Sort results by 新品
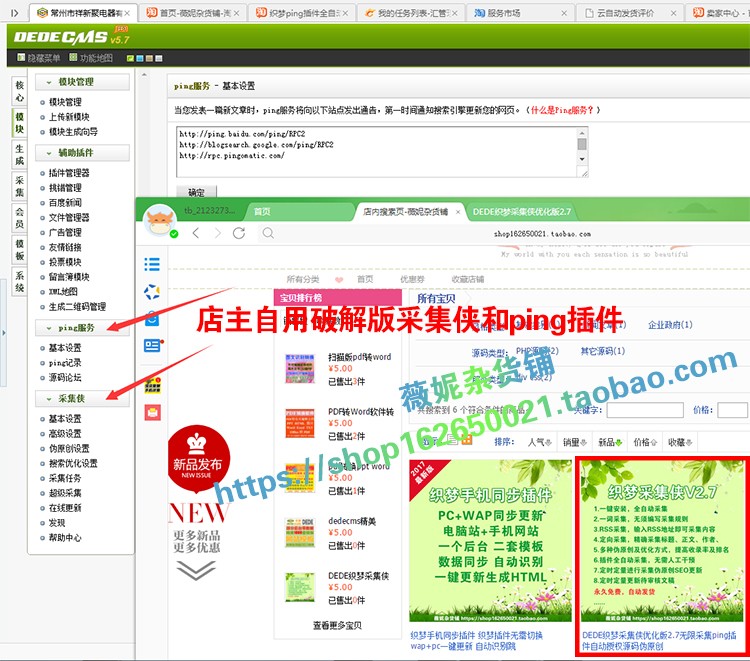Viewport: 750px width, 661px height. pos(610,442)
